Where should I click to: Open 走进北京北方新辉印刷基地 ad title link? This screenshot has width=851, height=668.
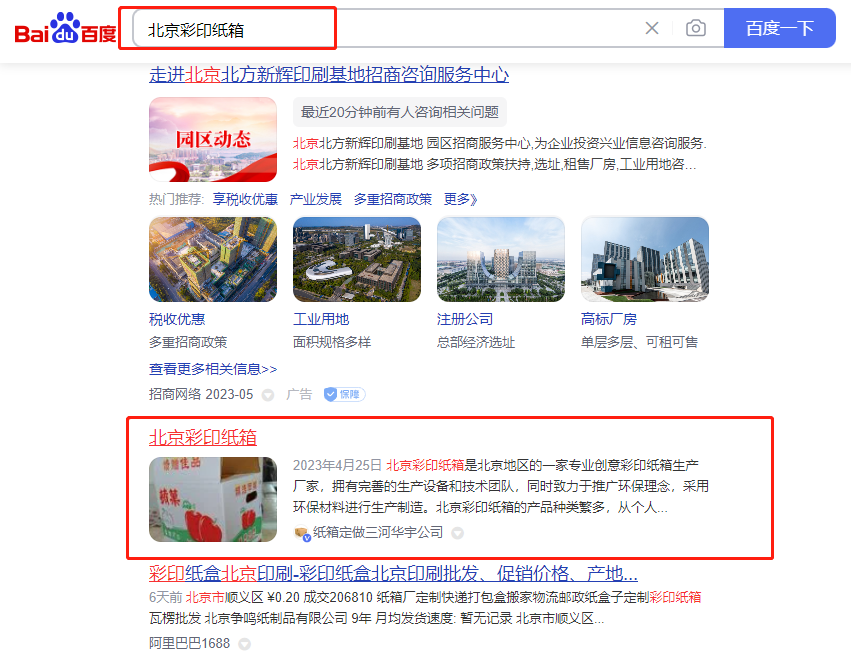point(329,75)
